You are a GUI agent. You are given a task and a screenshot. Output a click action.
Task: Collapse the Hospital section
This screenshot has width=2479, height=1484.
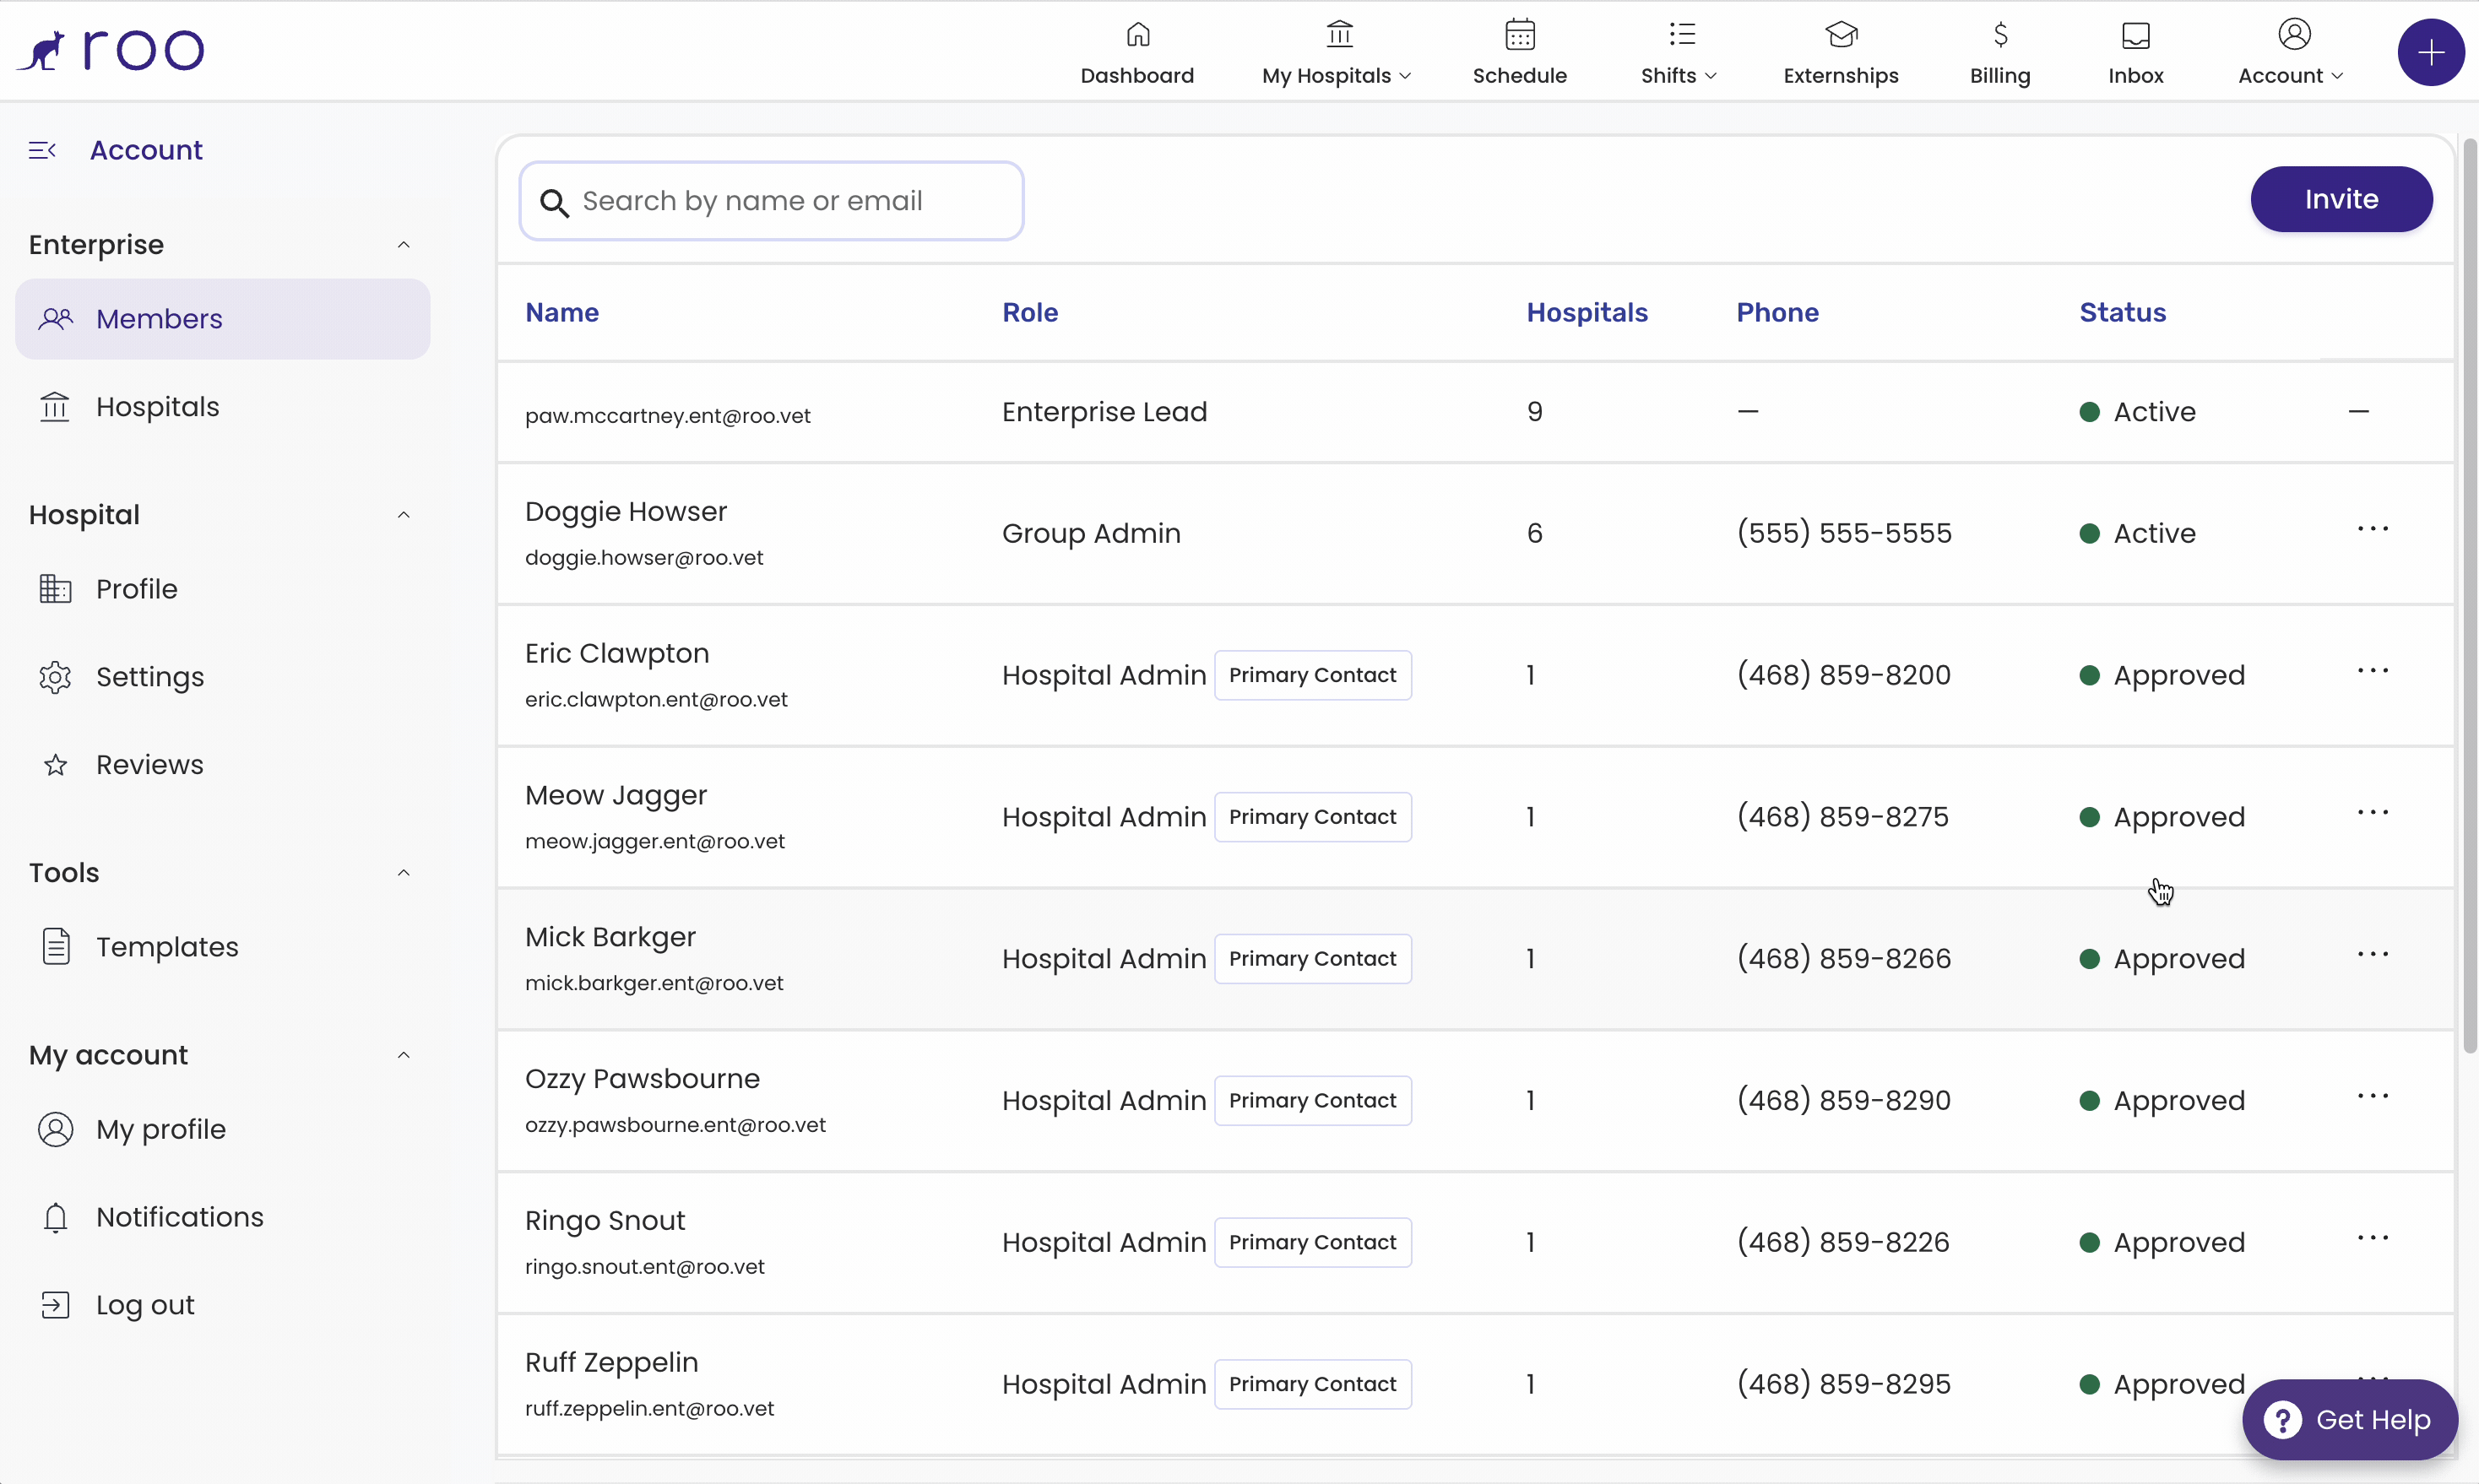tap(404, 515)
